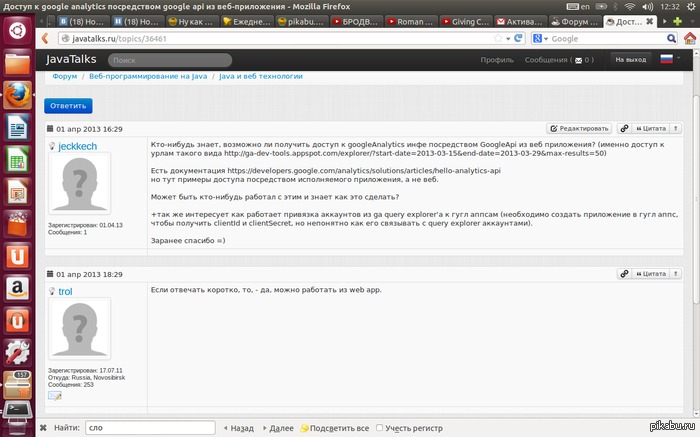The width and height of the screenshot is (700, 437).
Task: Switch to the 'Форум…' tab
Action: click(575, 21)
